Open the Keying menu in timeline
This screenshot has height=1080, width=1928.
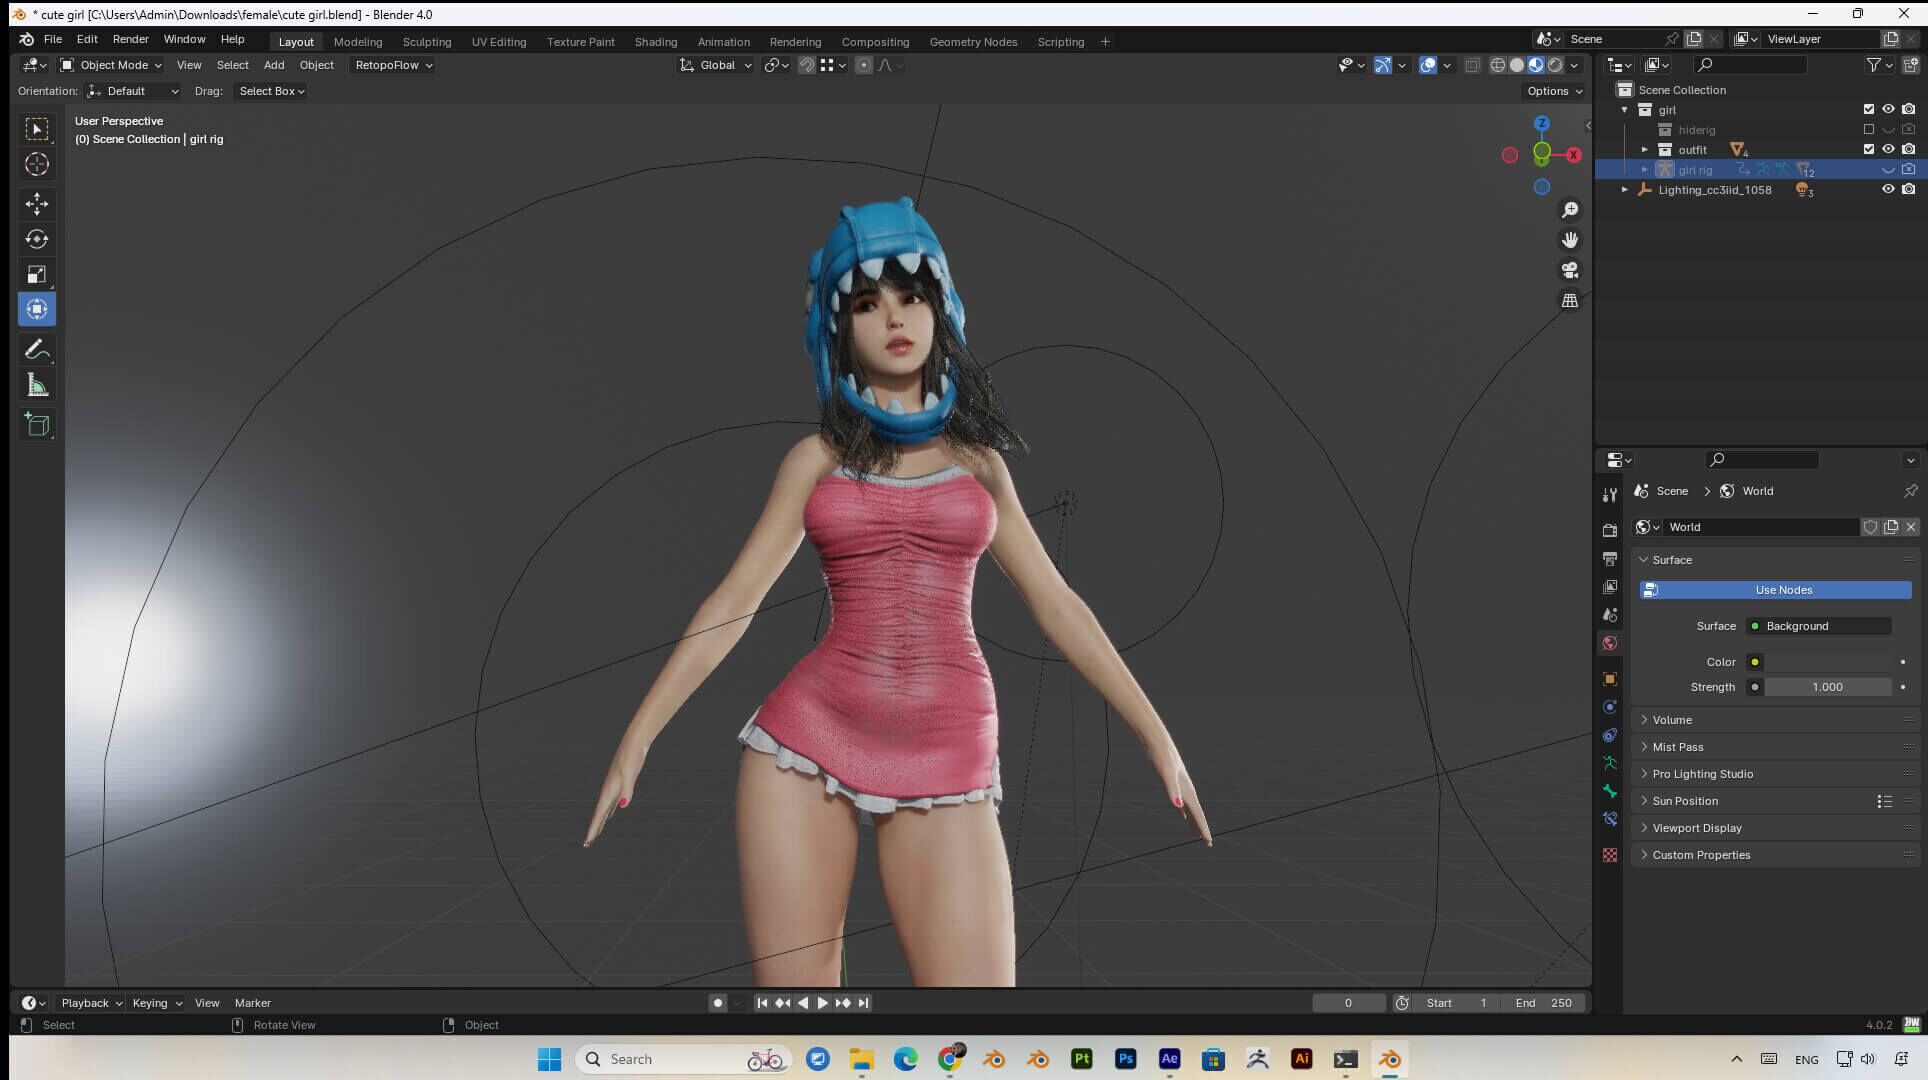coord(157,1003)
